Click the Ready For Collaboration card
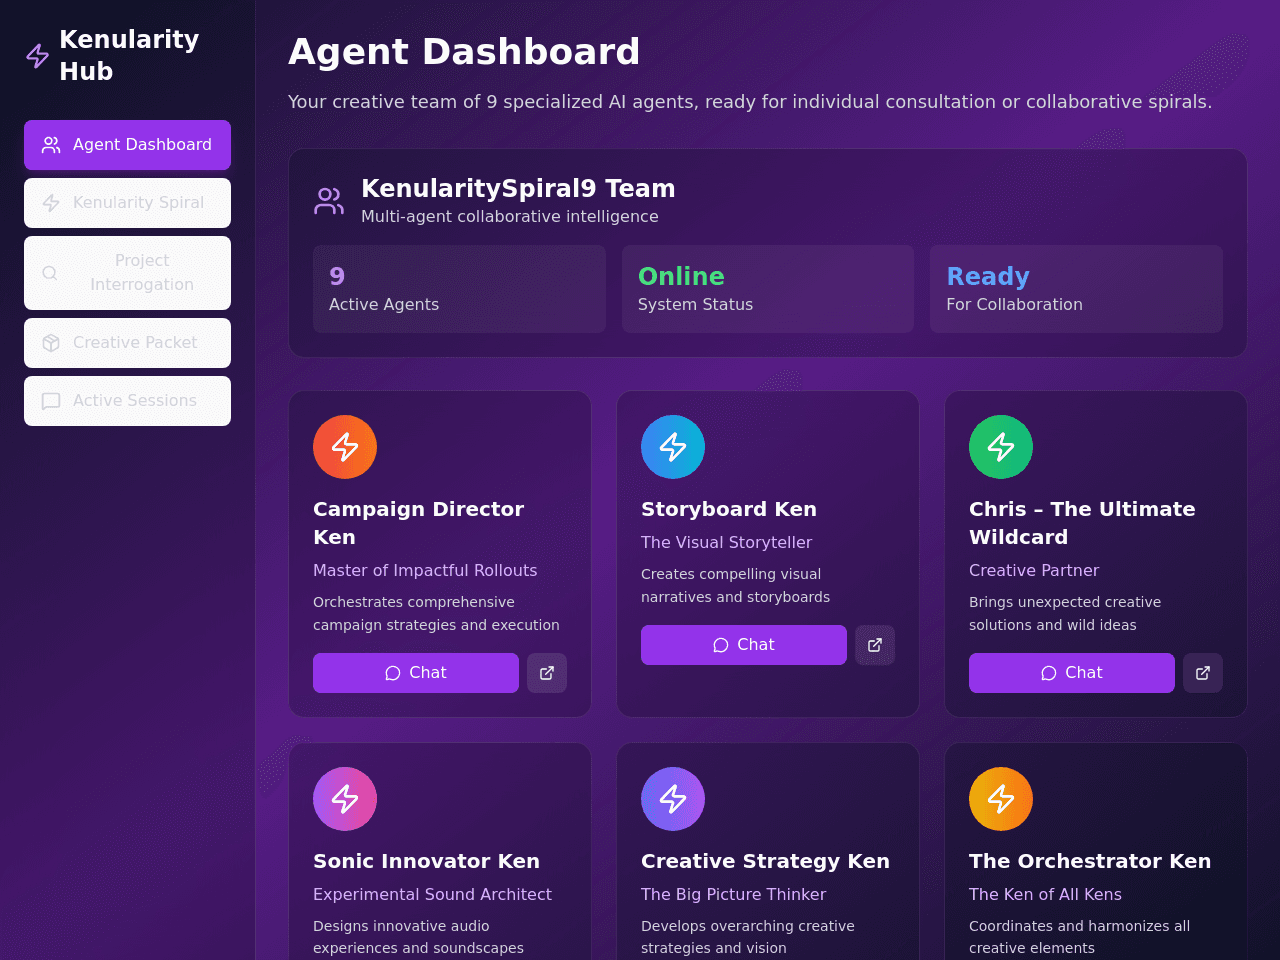This screenshot has width=1280, height=960. tap(1076, 289)
